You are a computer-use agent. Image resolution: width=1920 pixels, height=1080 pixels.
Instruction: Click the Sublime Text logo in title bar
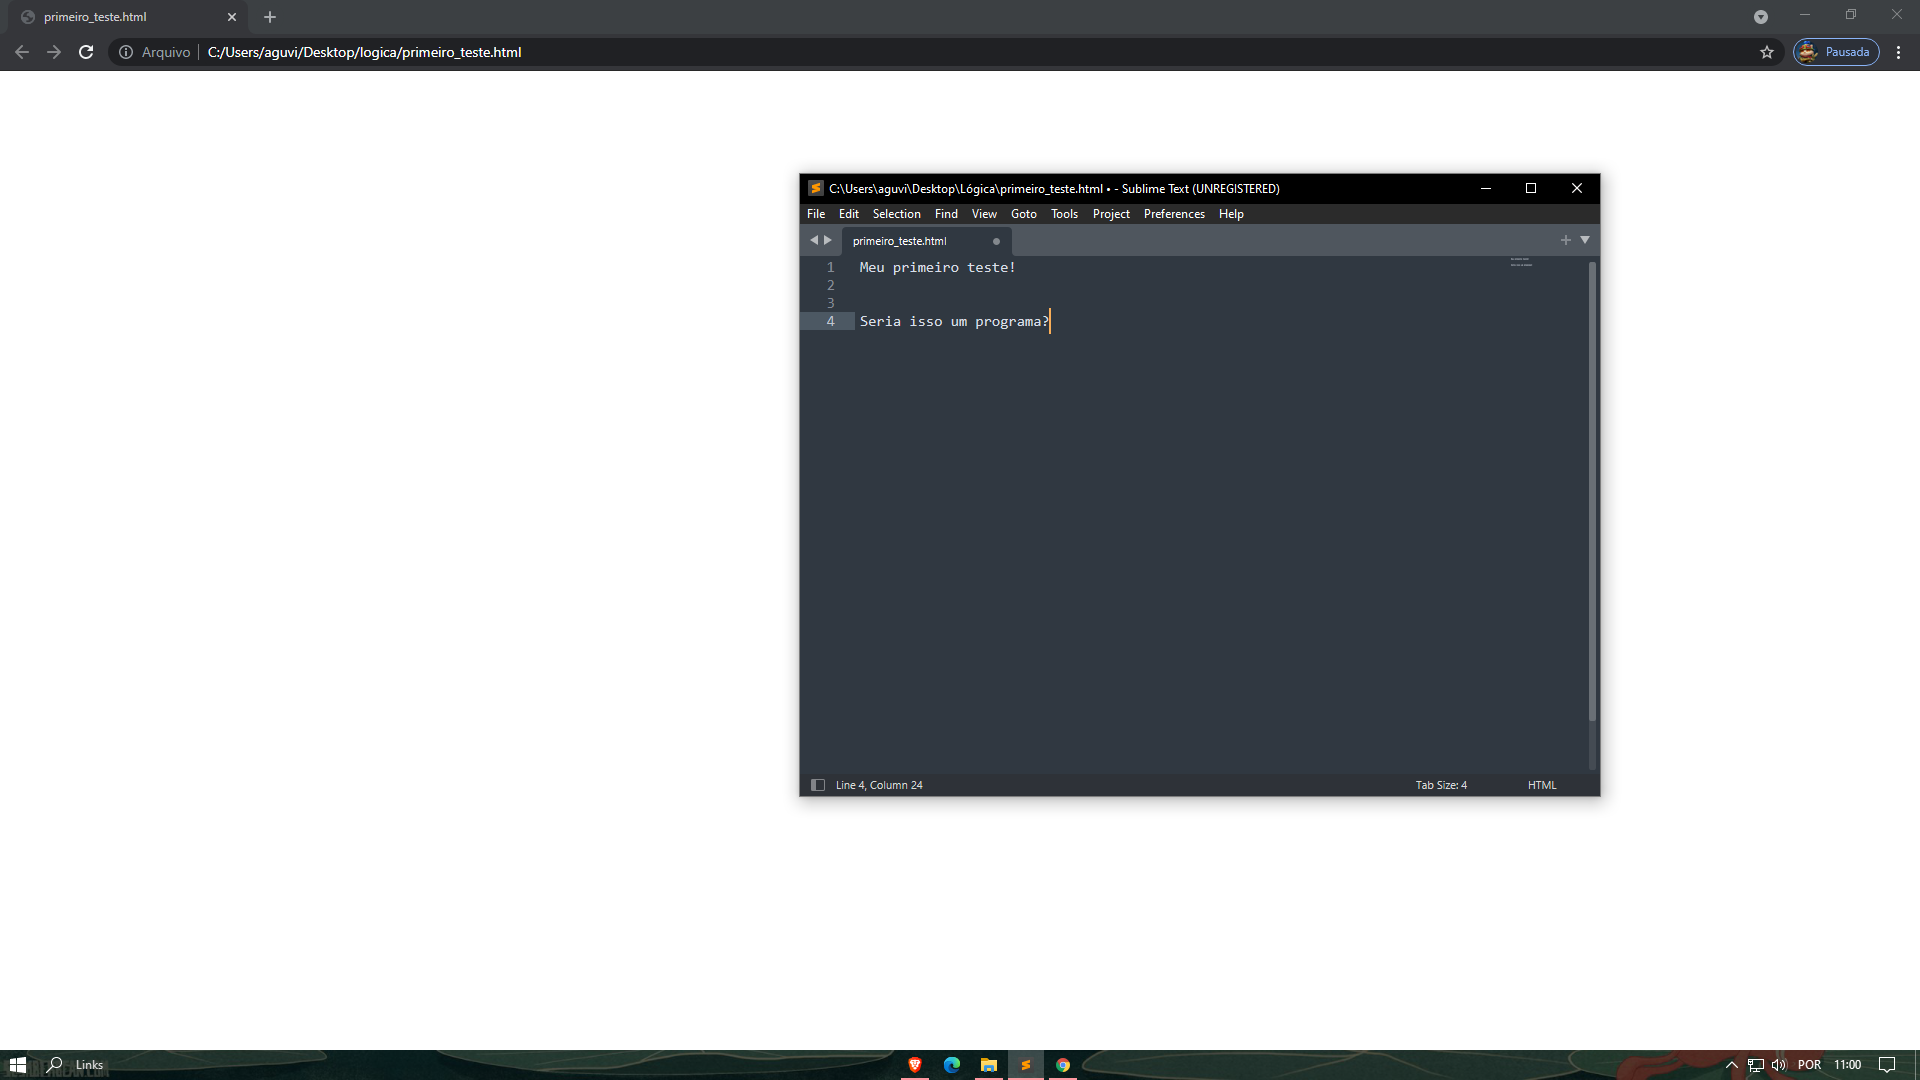(x=816, y=188)
